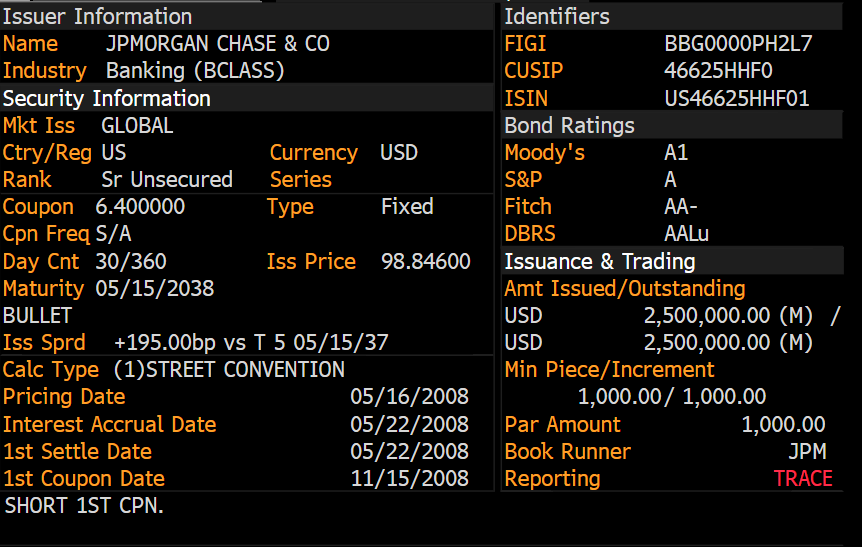Click the orange Series field label
This screenshot has height=547, width=862.
tap(301, 180)
